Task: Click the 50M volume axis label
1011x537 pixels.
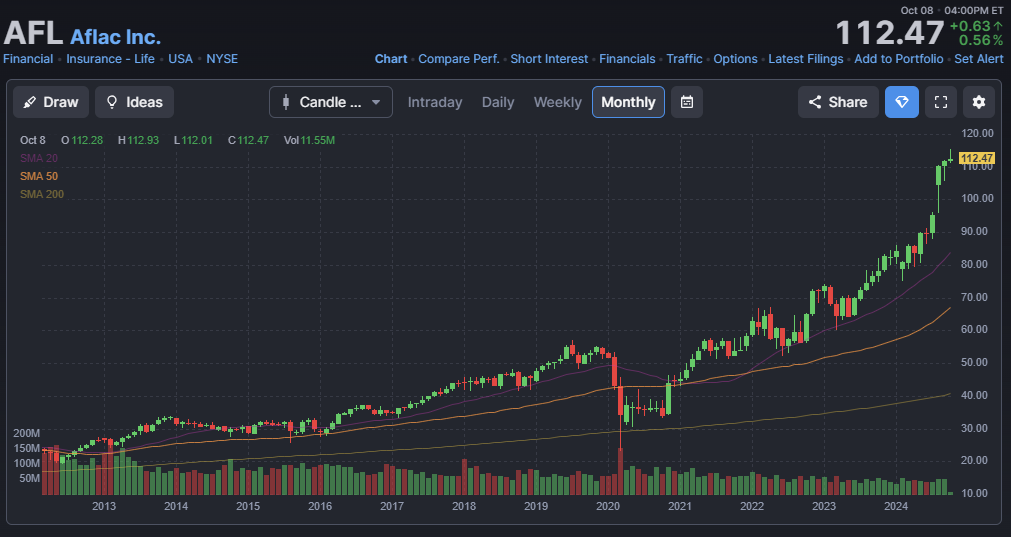Action: [30, 478]
